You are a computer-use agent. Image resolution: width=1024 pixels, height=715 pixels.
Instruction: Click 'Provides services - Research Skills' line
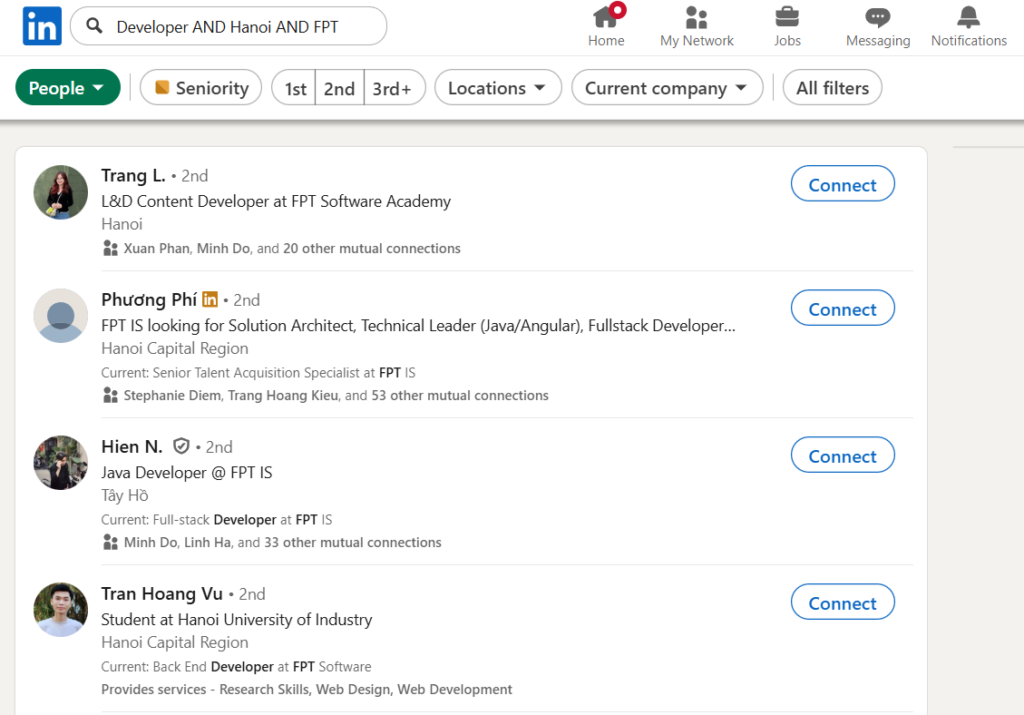tap(306, 689)
